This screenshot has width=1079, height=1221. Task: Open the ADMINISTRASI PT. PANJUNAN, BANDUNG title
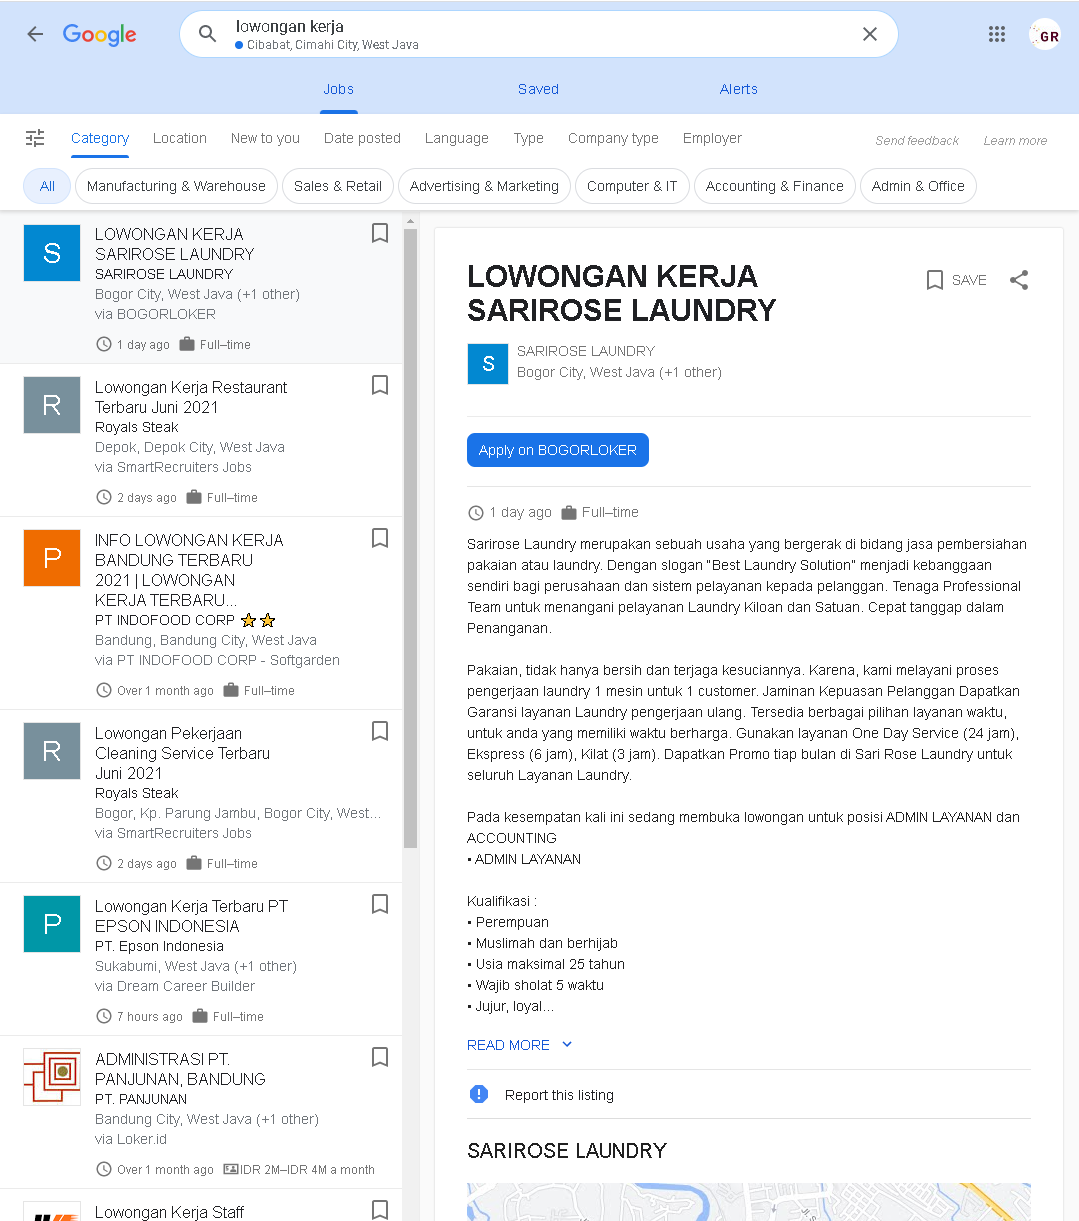coord(180,1069)
